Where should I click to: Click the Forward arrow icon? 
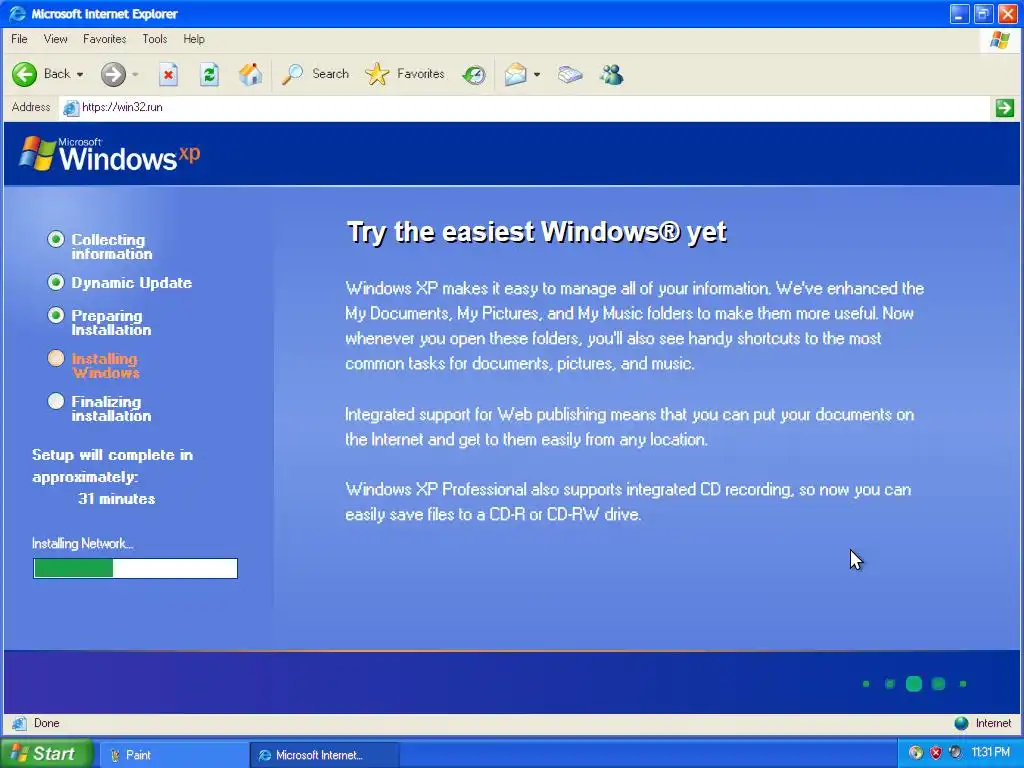point(113,74)
